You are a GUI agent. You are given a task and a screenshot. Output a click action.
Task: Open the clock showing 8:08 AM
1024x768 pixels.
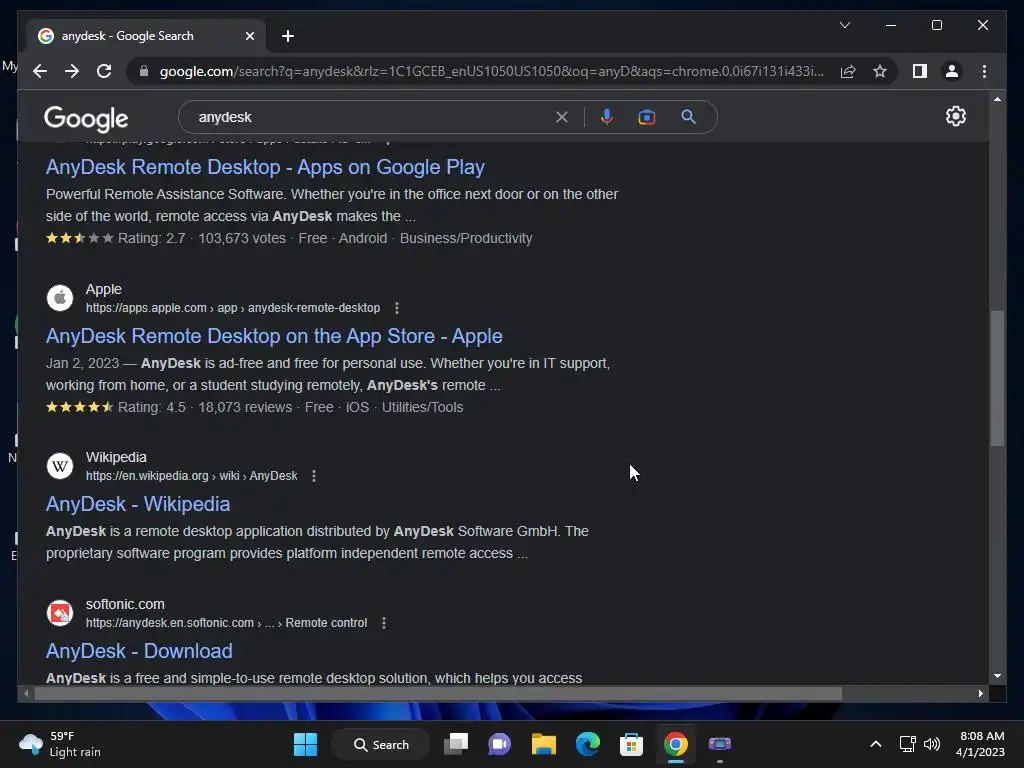pyautogui.click(x=980, y=744)
